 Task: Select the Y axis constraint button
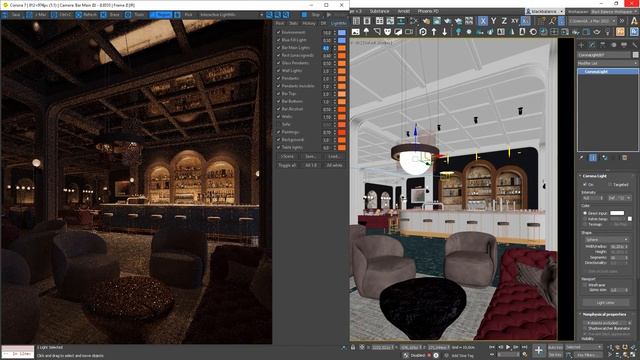[x=493, y=20]
